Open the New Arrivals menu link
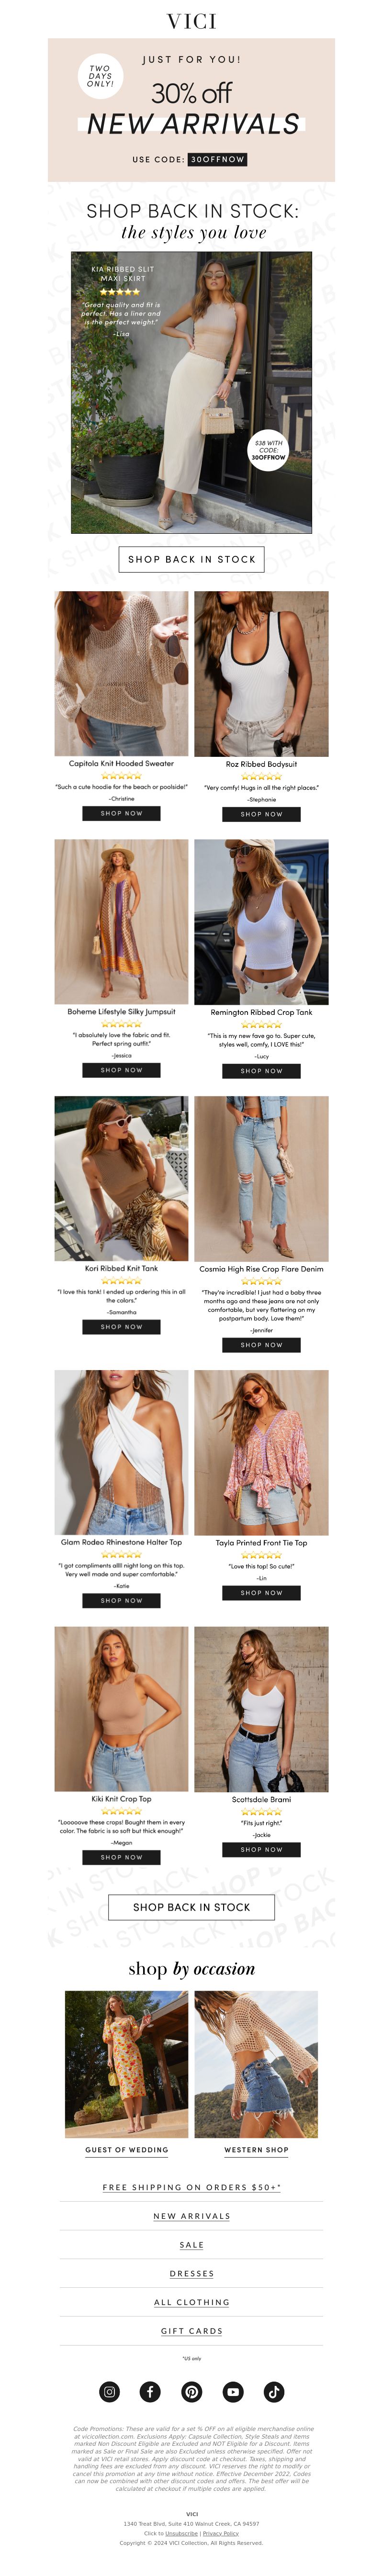The width and height of the screenshot is (383, 2576). 191,2216
